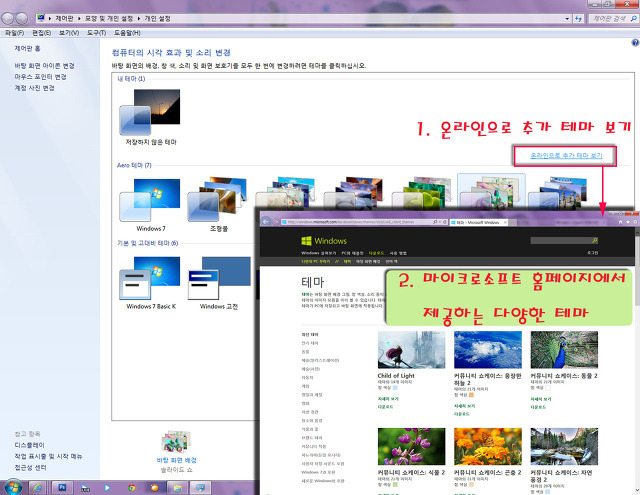Image resolution: width=640 pixels, height=495 pixels.
Task: Open the Child of Light theme image
Action: [411, 350]
